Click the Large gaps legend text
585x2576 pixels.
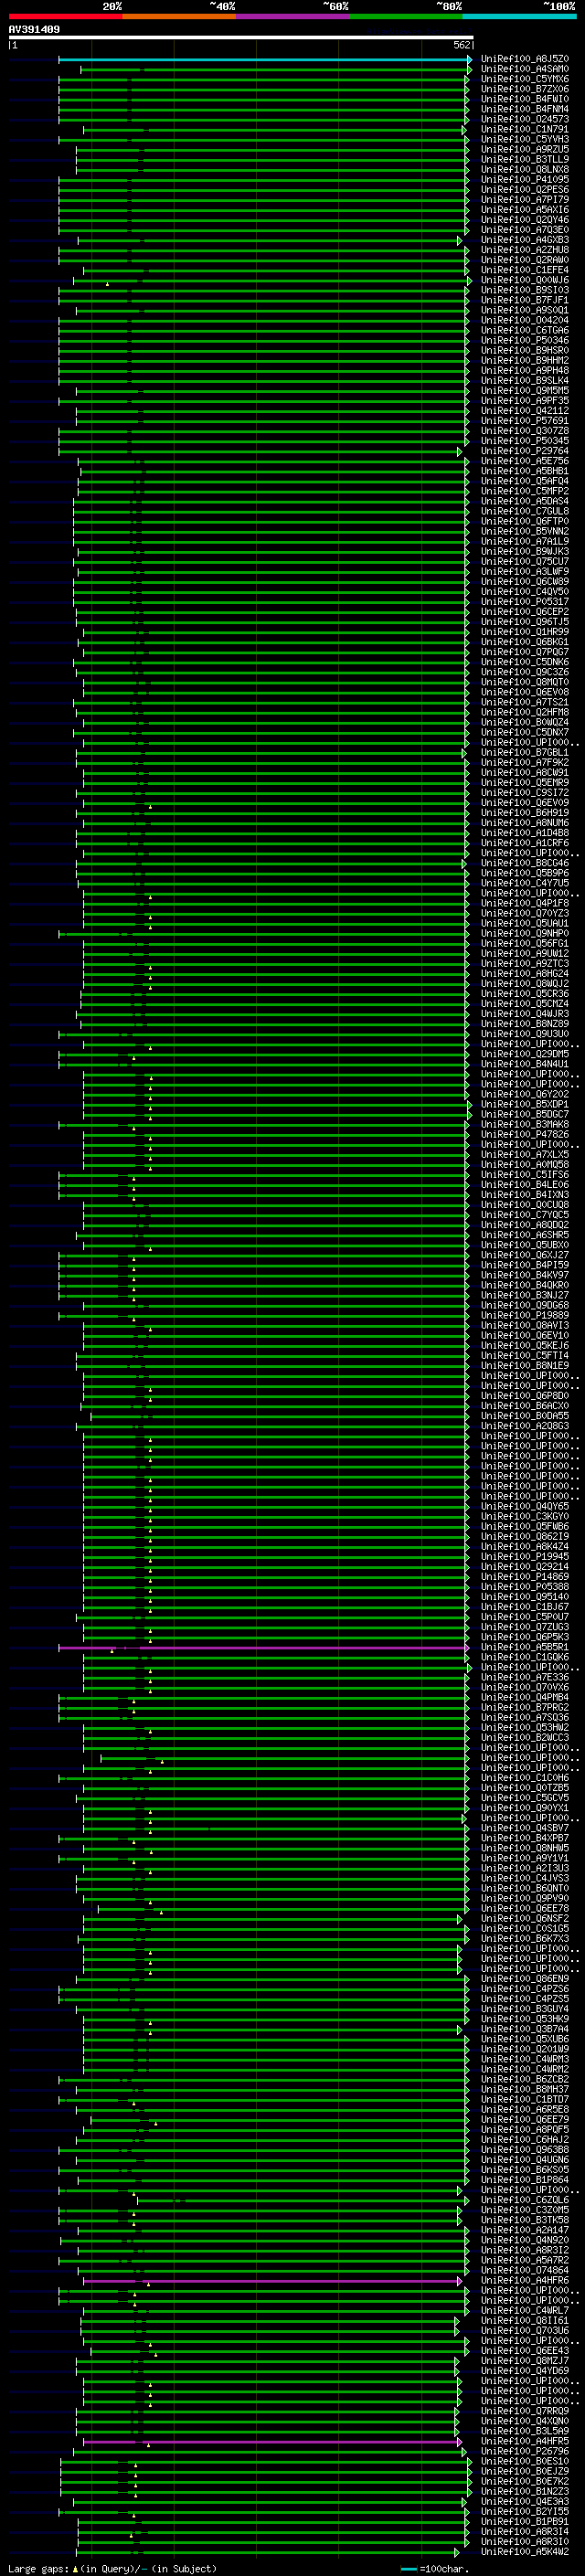[x=38, y=2569]
